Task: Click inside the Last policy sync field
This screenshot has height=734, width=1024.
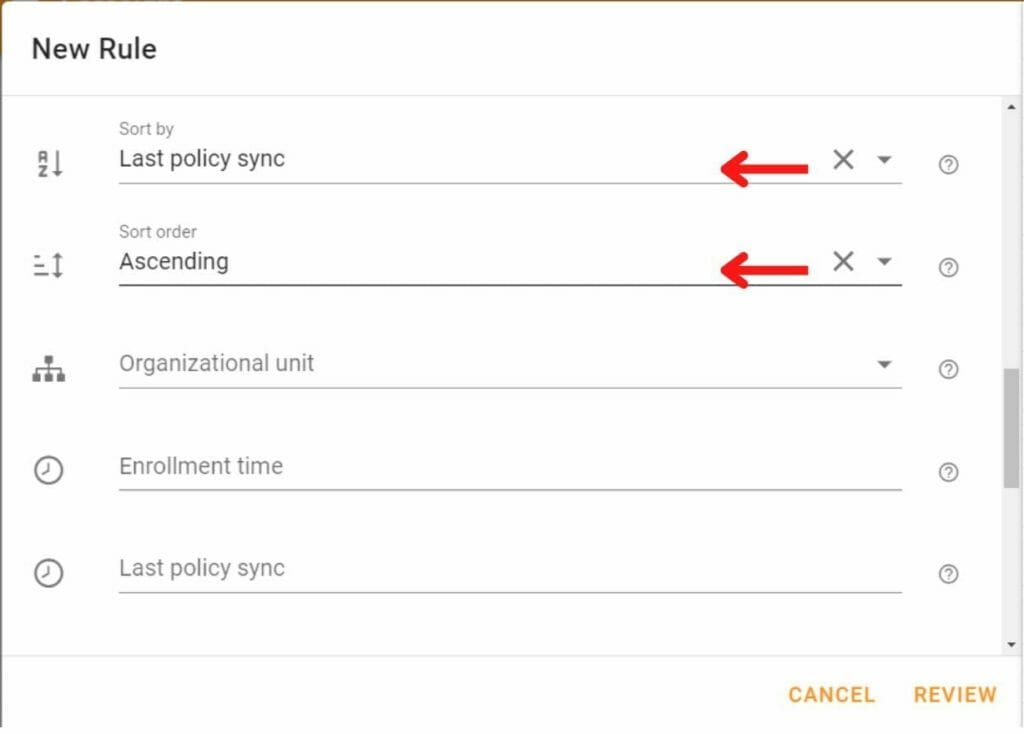Action: pyautogui.click(x=400, y=568)
